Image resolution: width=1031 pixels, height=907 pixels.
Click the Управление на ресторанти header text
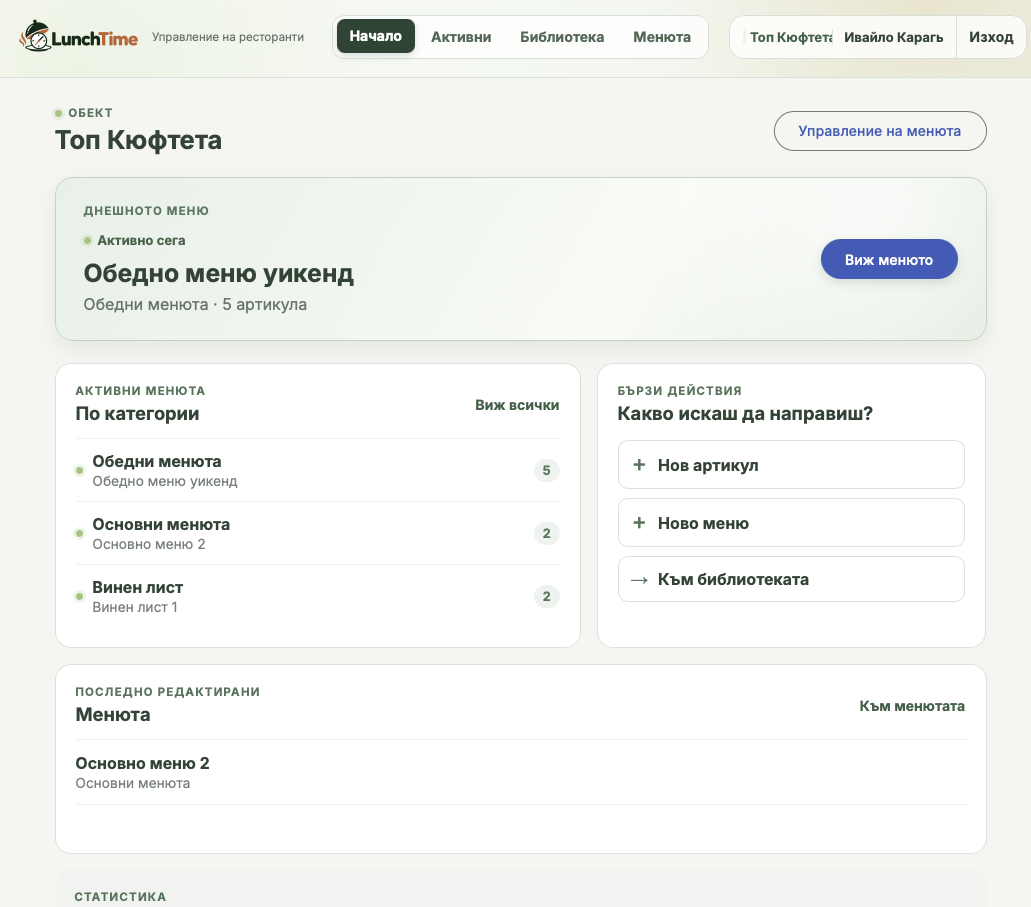[x=228, y=37]
